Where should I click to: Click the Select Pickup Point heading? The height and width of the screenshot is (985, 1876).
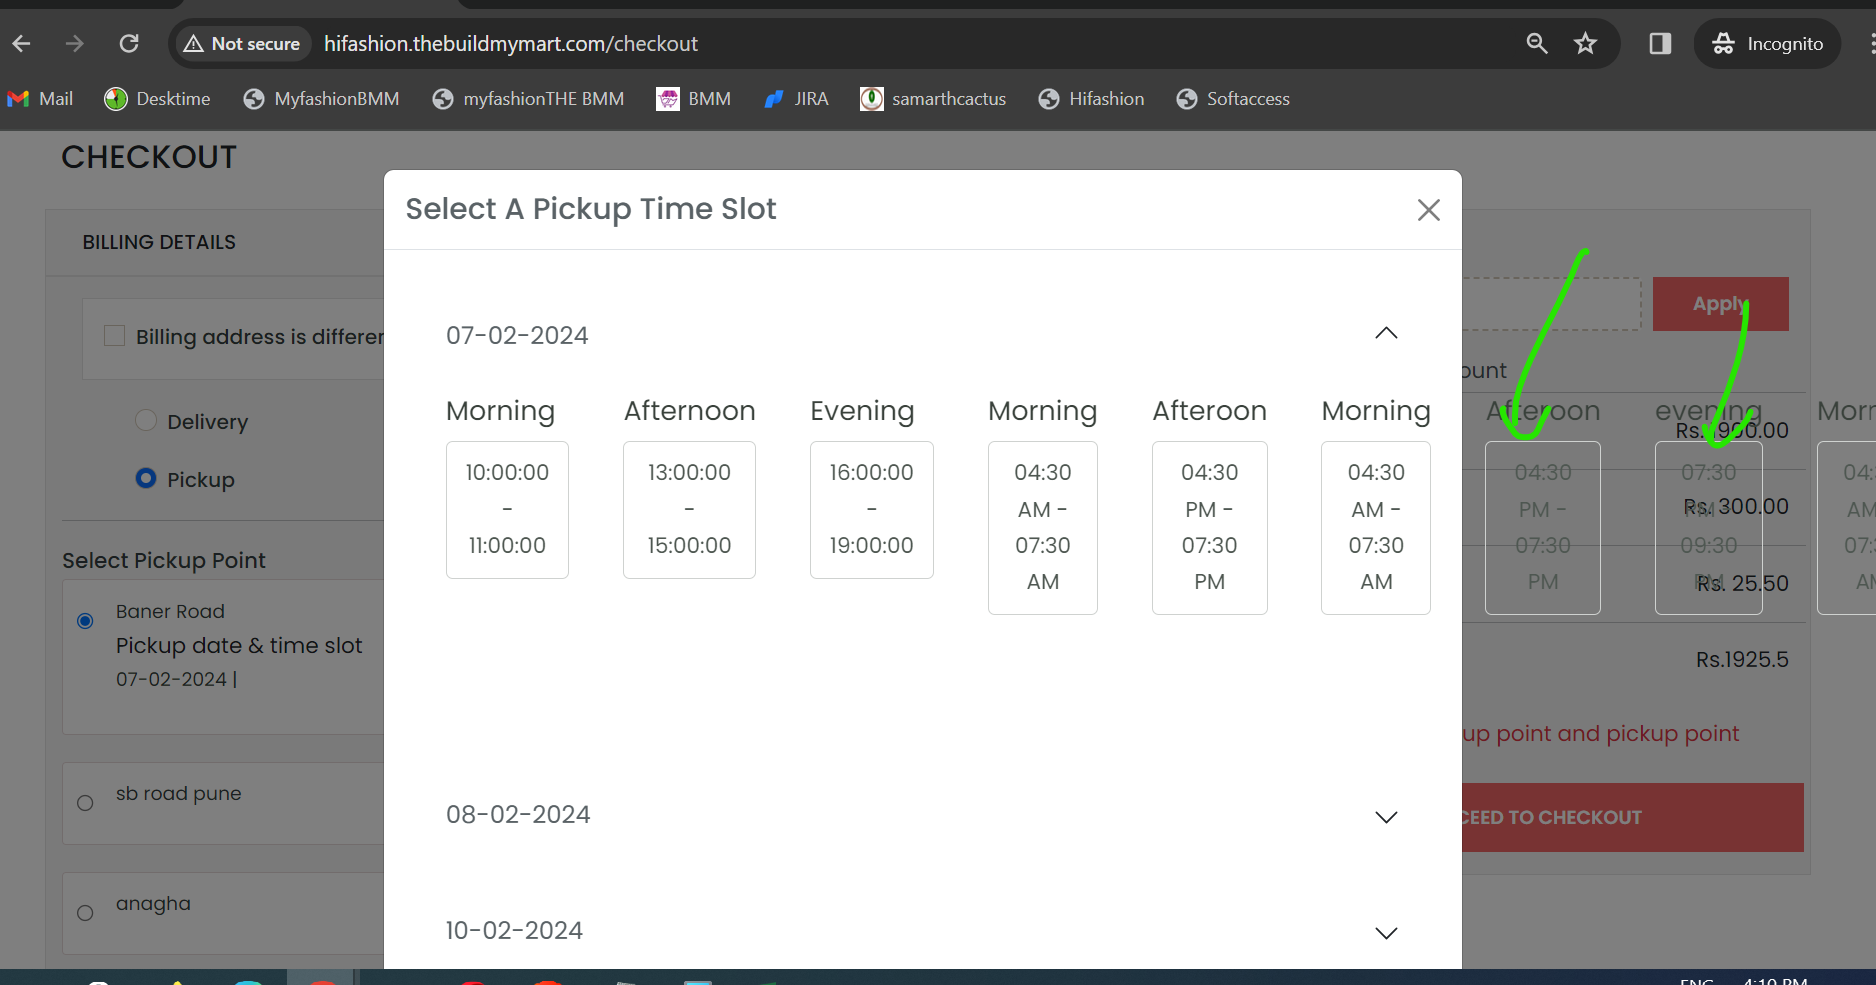pos(164,560)
